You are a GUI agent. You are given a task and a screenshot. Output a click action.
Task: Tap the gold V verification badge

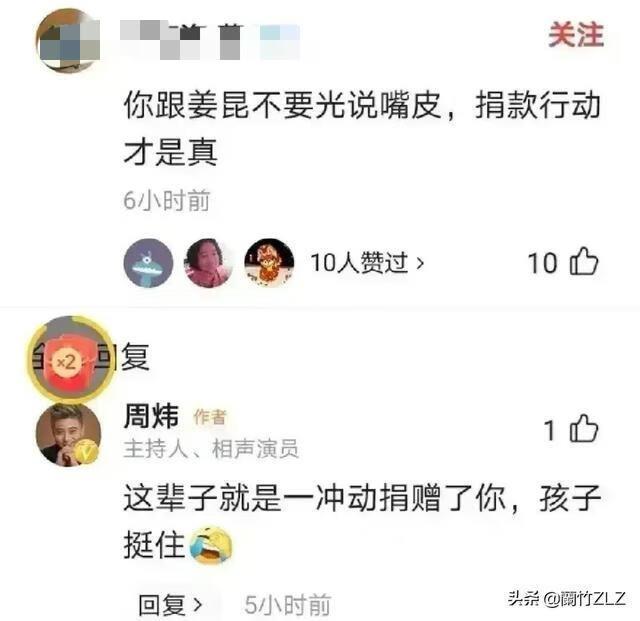[86, 452]
